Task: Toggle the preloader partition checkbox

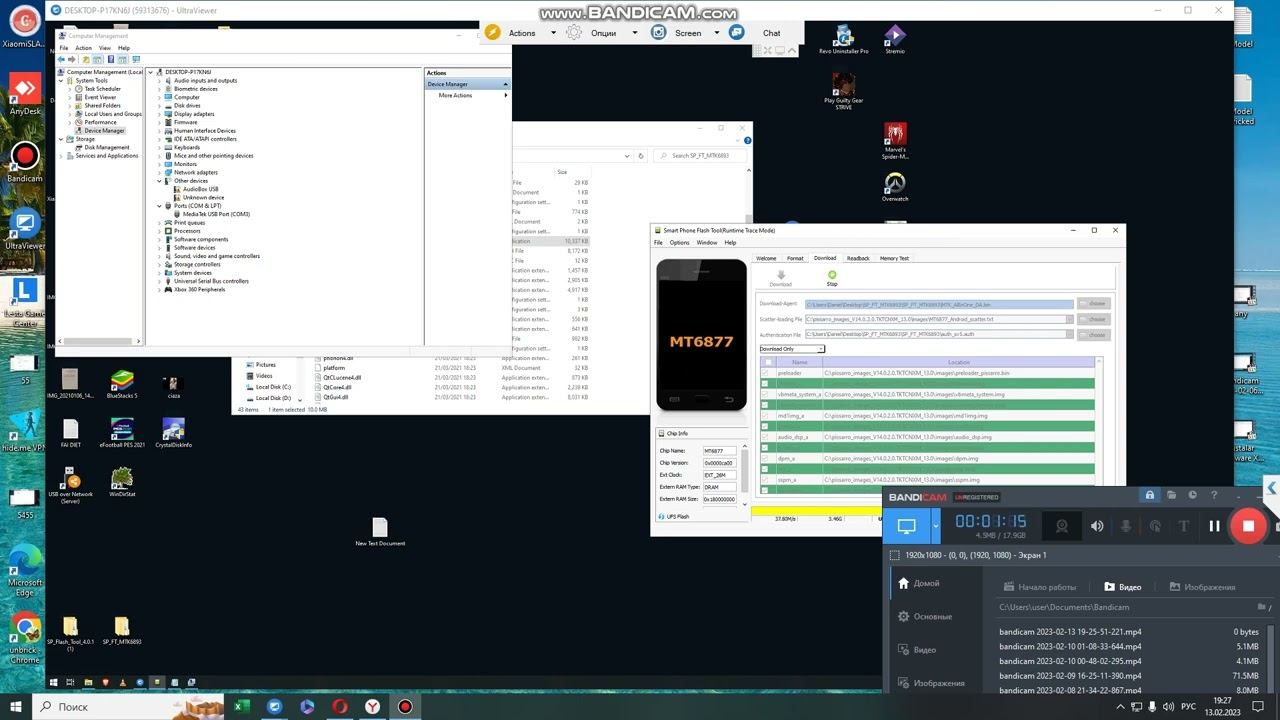Action: (x=765, y=373)
